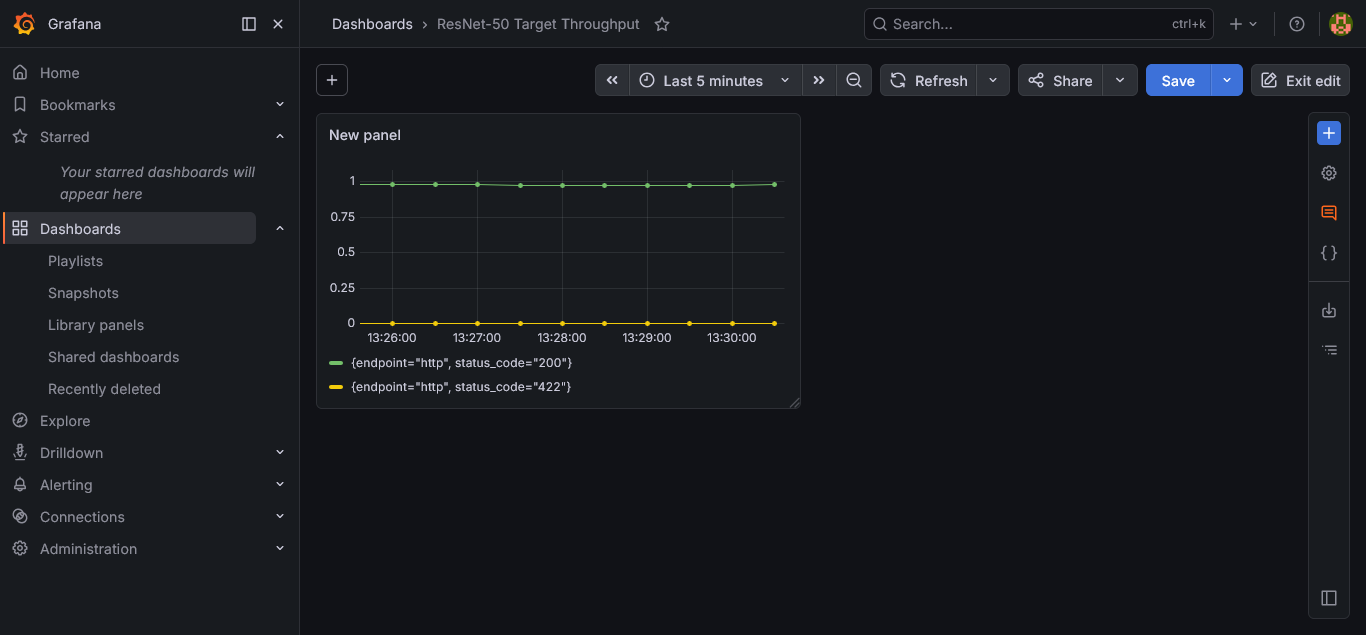Viewport: 1366px width, 635px height.
Task: Click ResNet-50 Target Throughput breadcrumb
Action: click(538, 24)
